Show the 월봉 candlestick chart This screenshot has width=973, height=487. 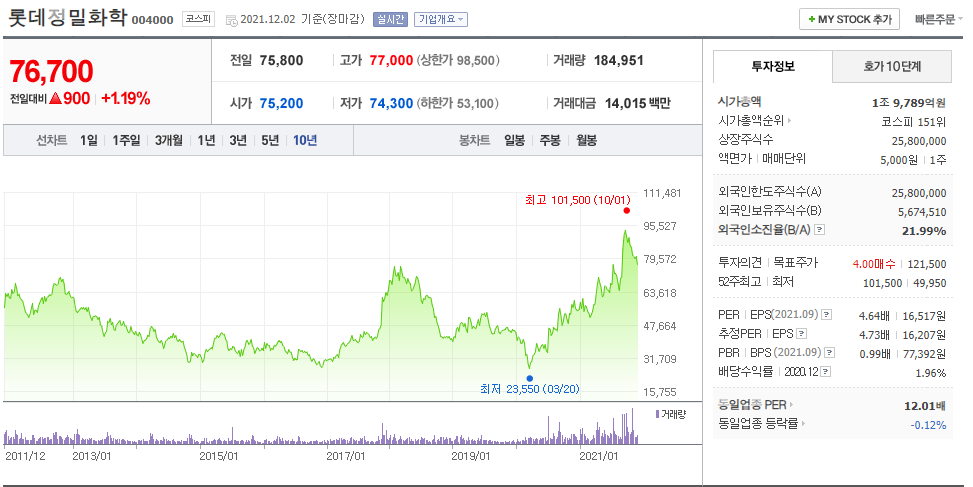[586, 140]
